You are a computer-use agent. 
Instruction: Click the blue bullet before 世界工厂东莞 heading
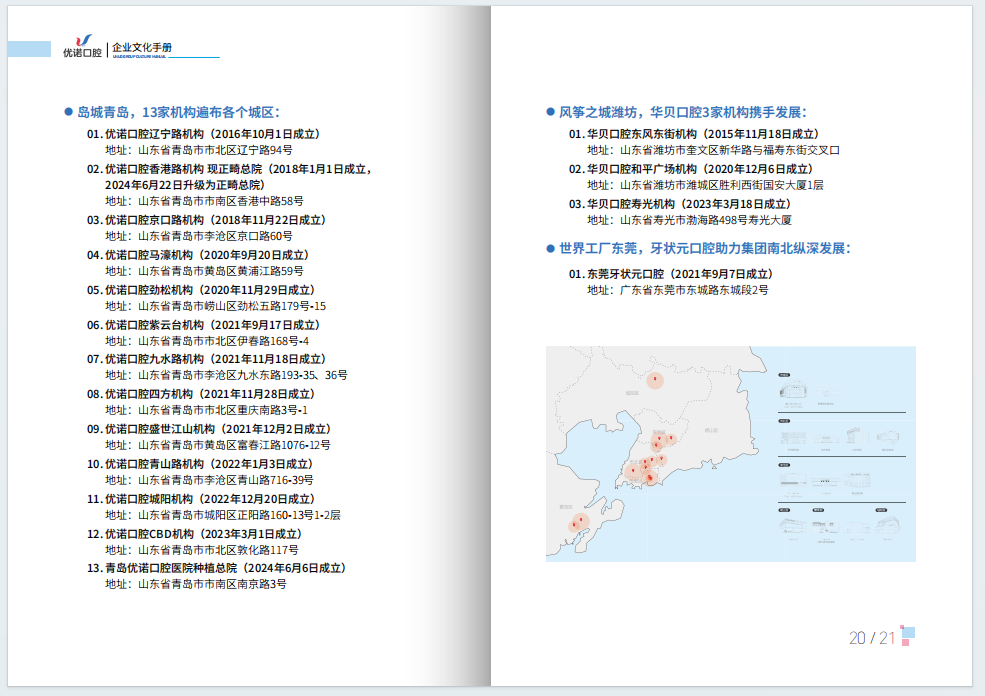(x=550, y=248)
